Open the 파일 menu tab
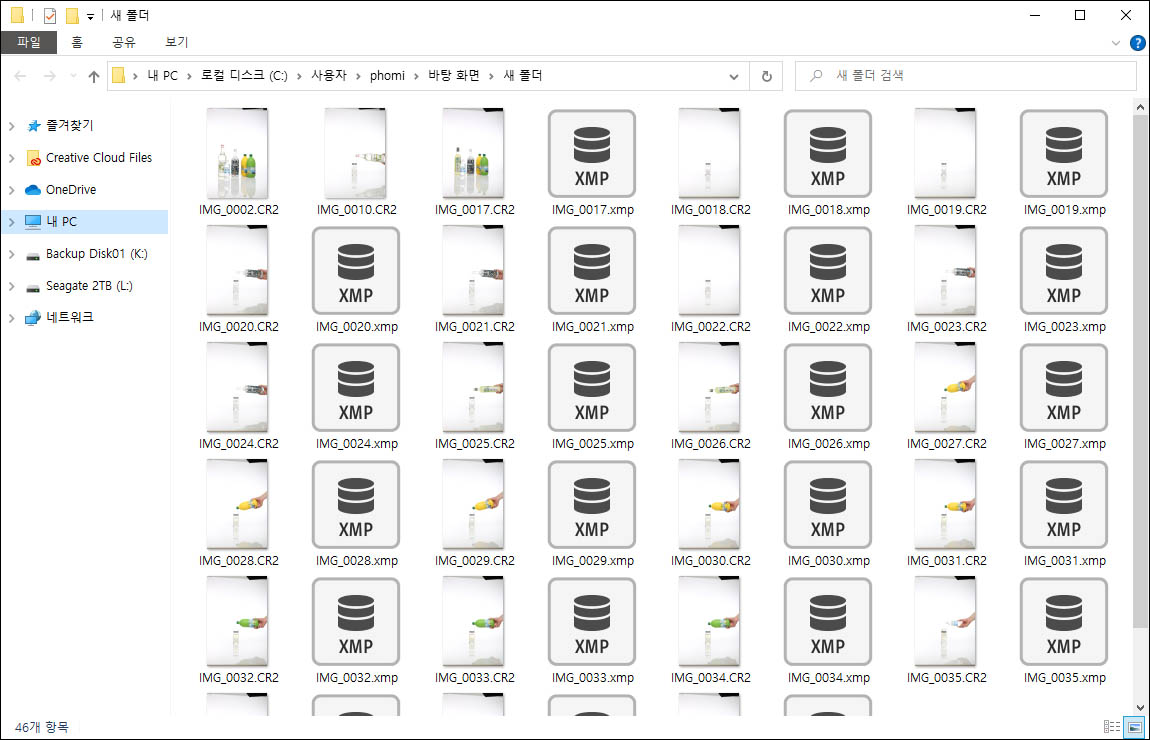The height and width of the screenshot is (740, 1150). coord(29,43)
